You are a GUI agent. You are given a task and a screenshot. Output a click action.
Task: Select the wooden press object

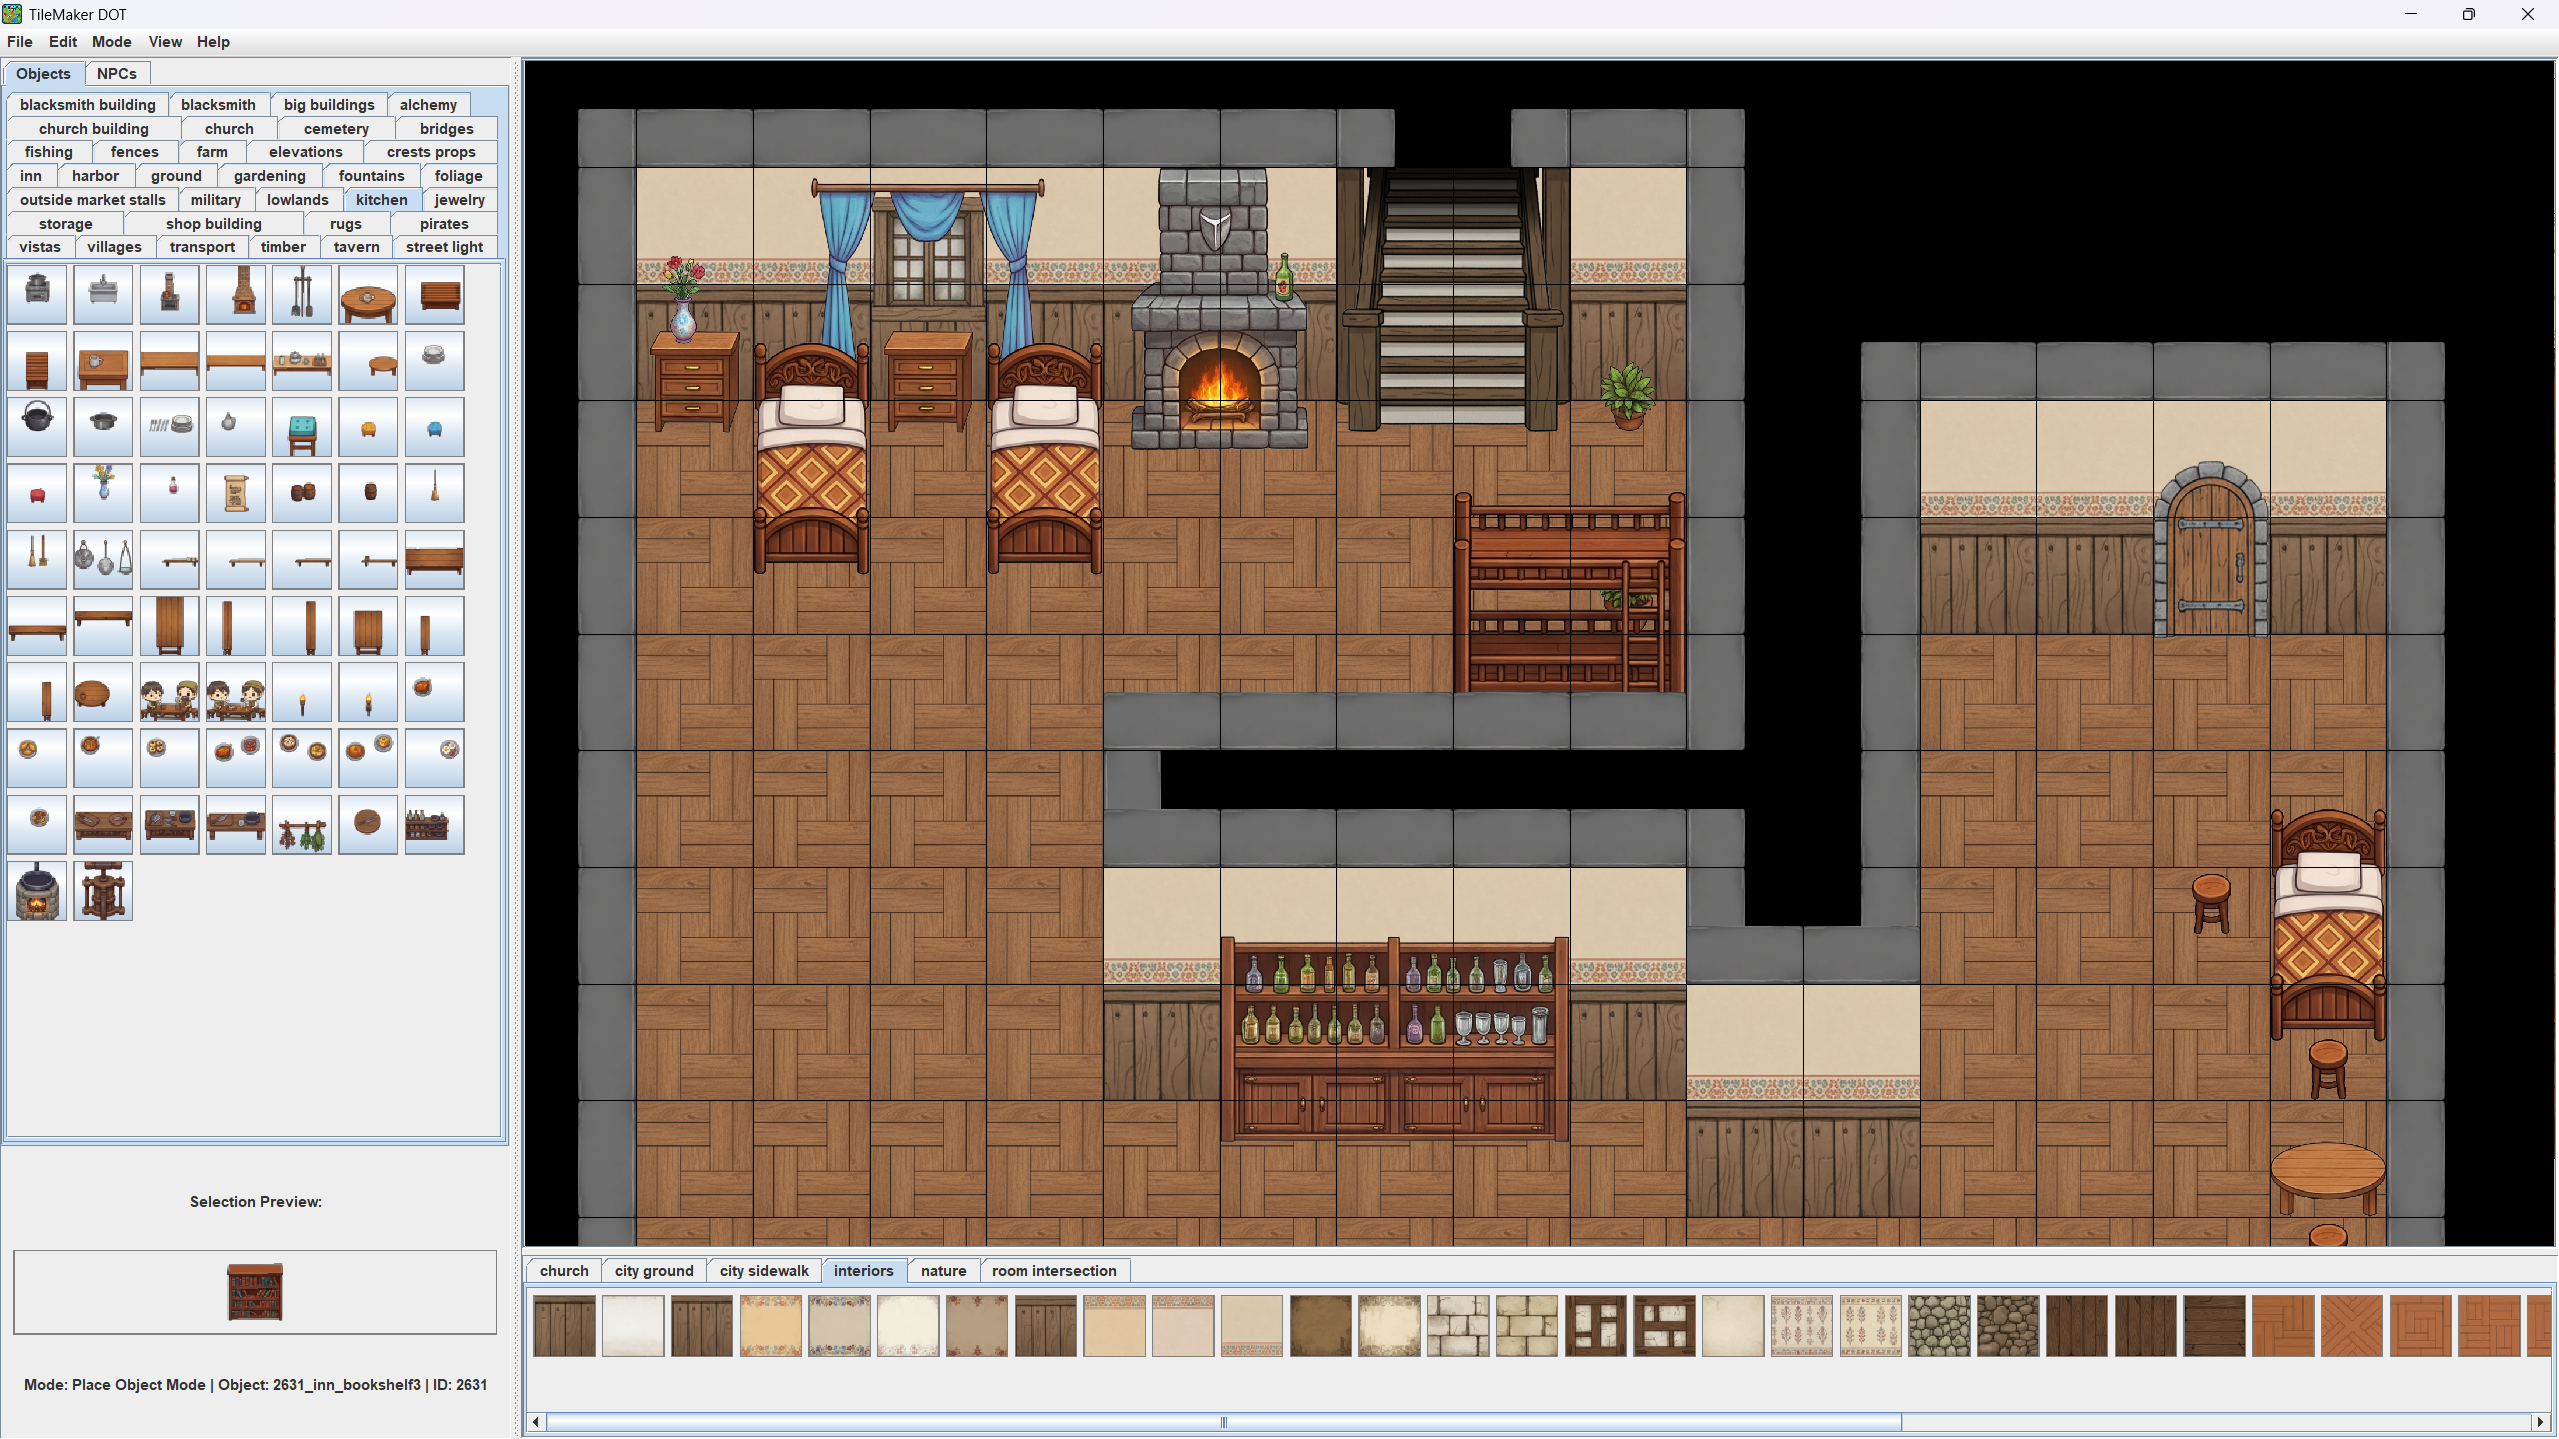click(103, 892)
